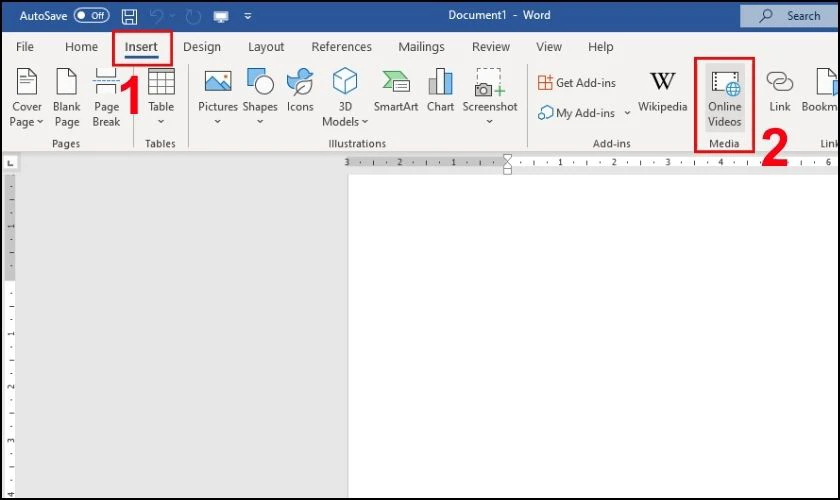
Task: Open the Review tab
Action: (x=491, y=47)
